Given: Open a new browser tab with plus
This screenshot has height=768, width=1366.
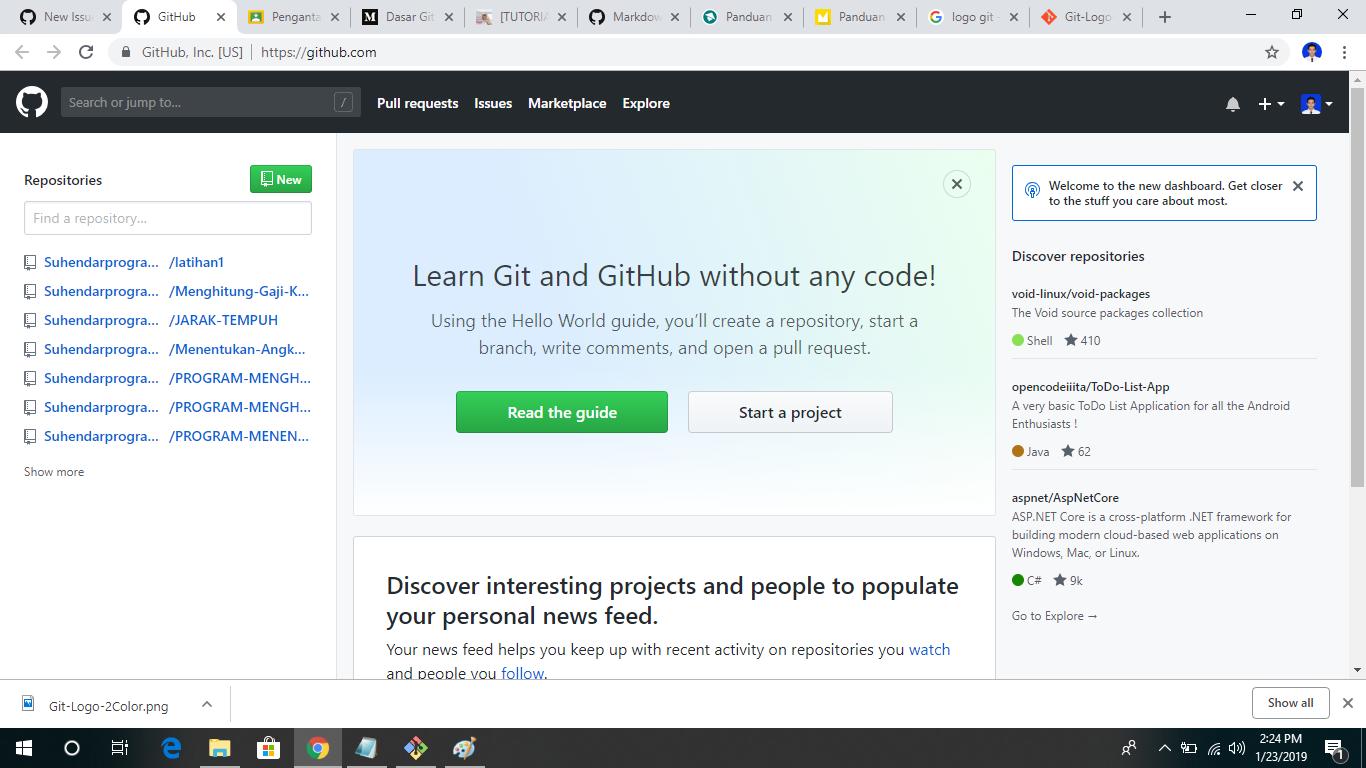Looking at the screenshot, I should 1165,17.
